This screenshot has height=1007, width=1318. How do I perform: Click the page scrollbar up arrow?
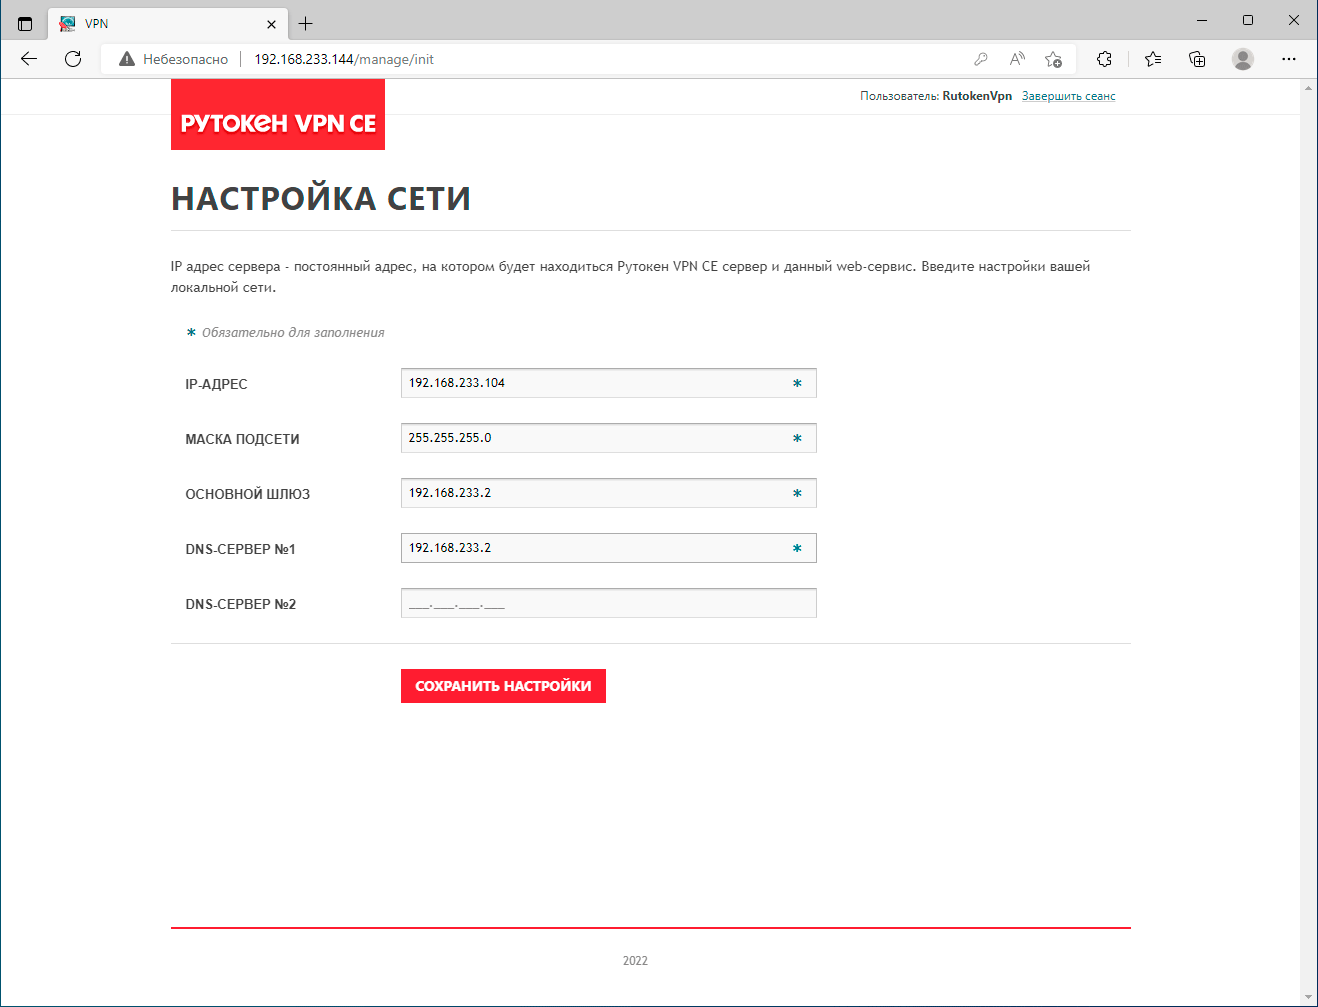(x=1308, y=88)
